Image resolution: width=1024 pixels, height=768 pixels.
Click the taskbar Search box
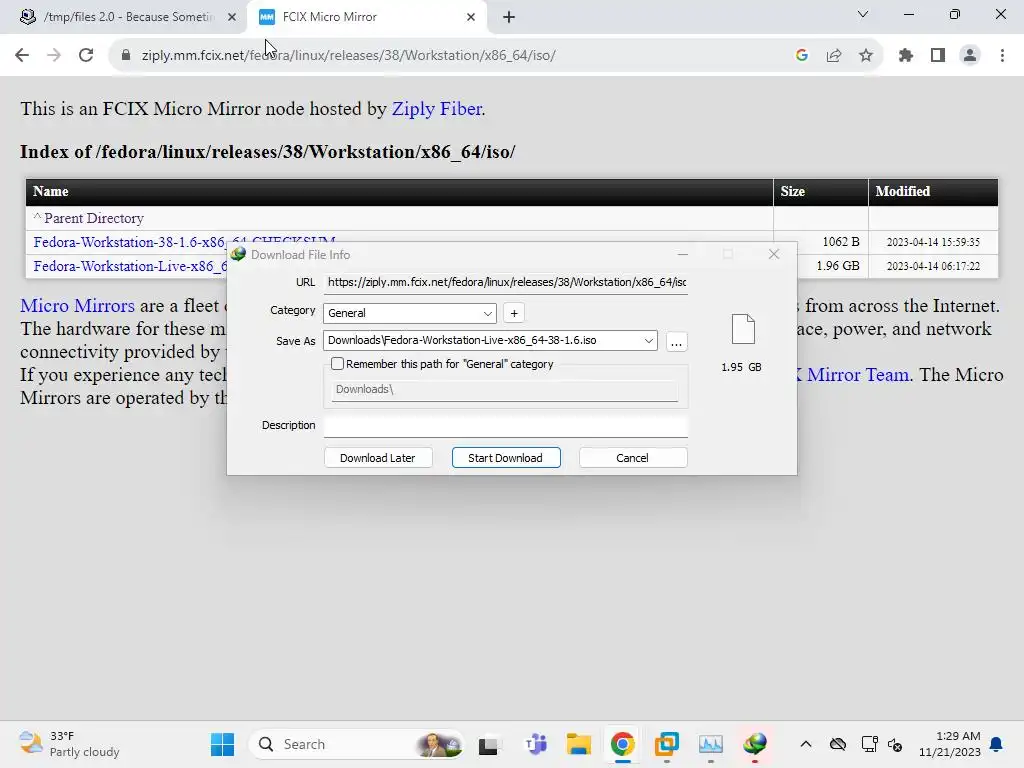tap(356, 744)
